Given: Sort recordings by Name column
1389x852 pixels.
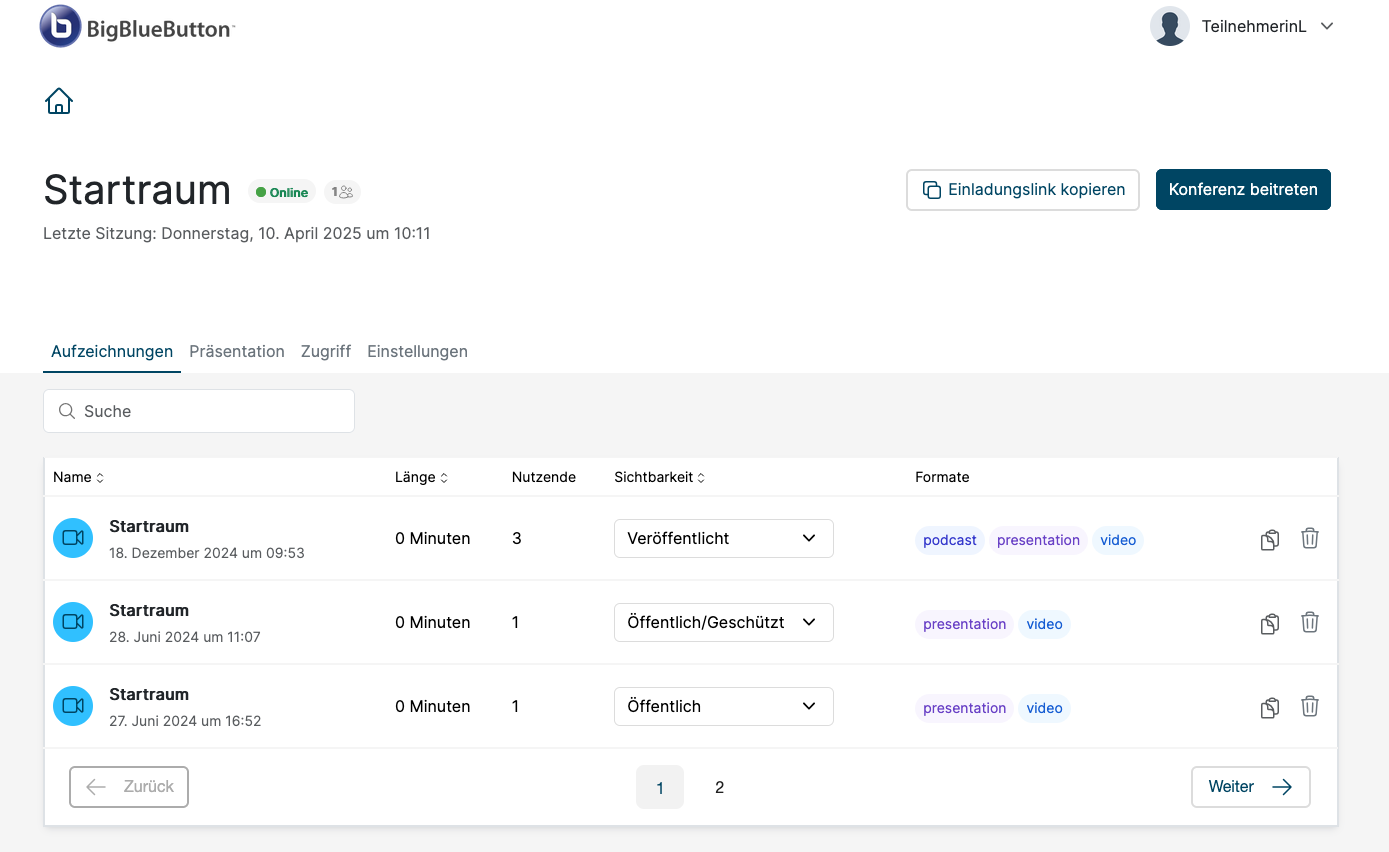Looking at the screenshot, I should (78, 477).
